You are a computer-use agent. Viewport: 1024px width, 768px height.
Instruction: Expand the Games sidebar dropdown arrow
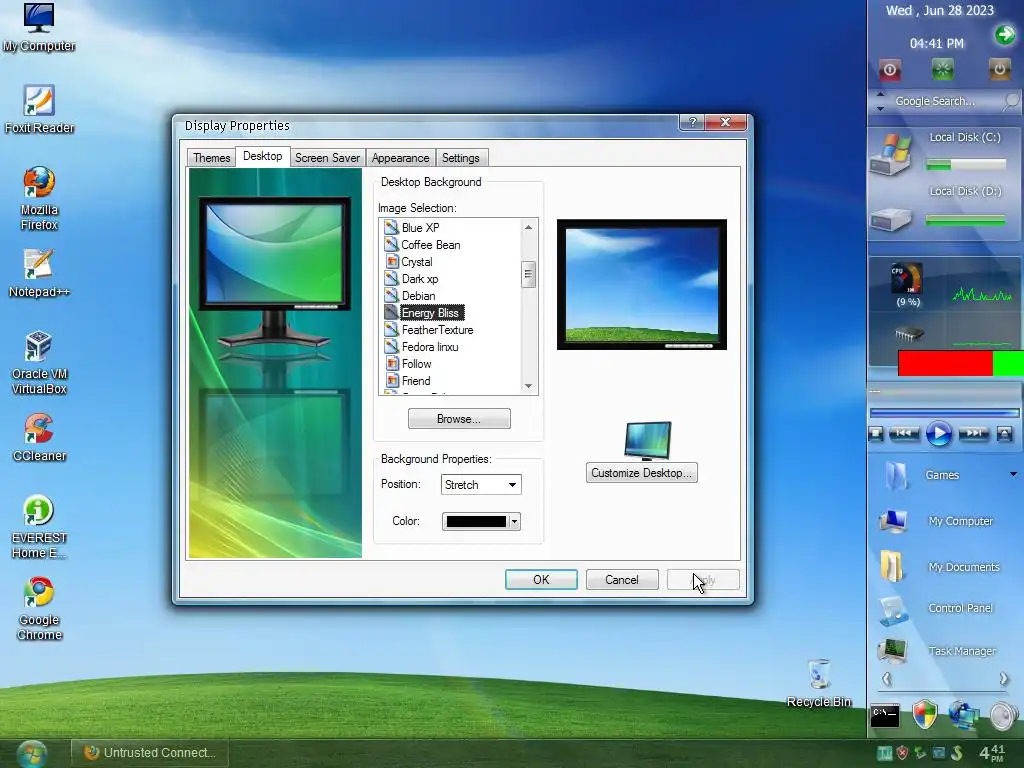pos(1014,474)
